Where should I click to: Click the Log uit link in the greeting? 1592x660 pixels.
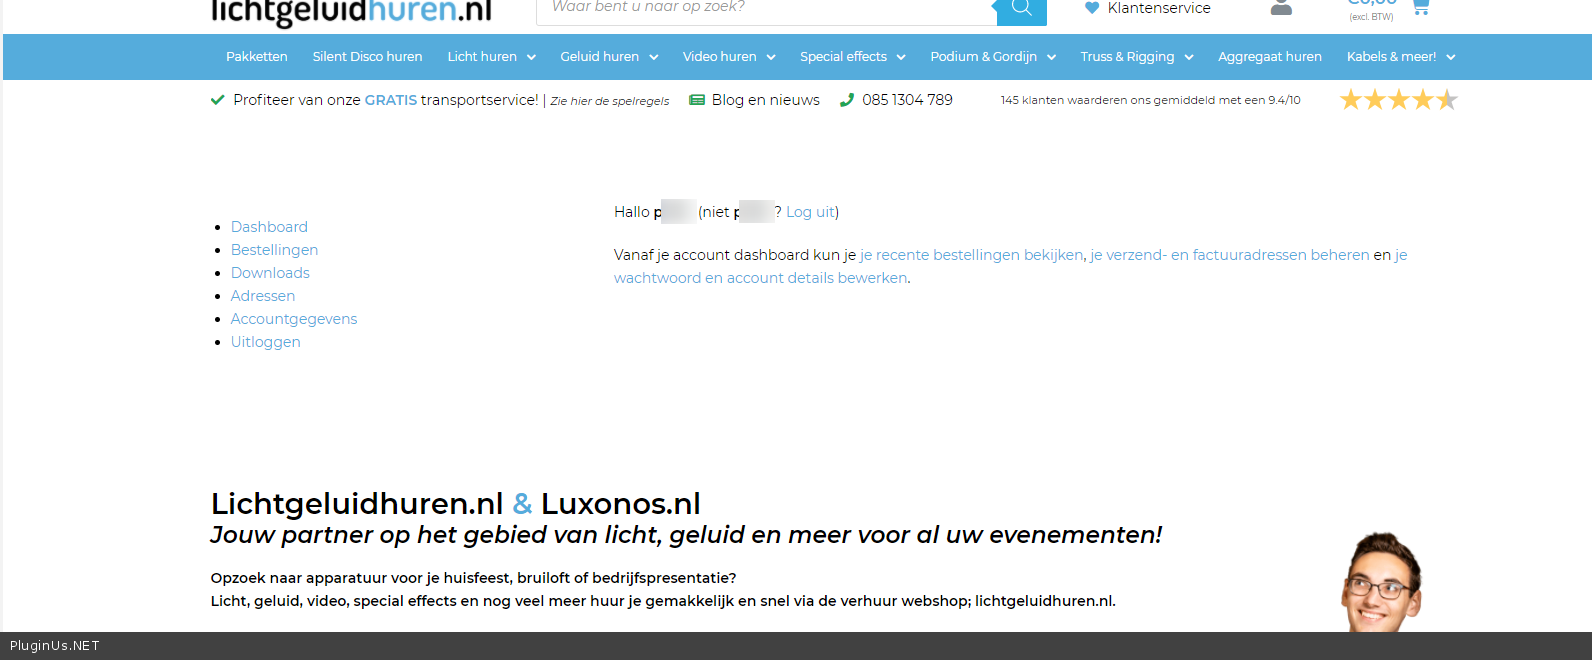click(x=810, y=212)
